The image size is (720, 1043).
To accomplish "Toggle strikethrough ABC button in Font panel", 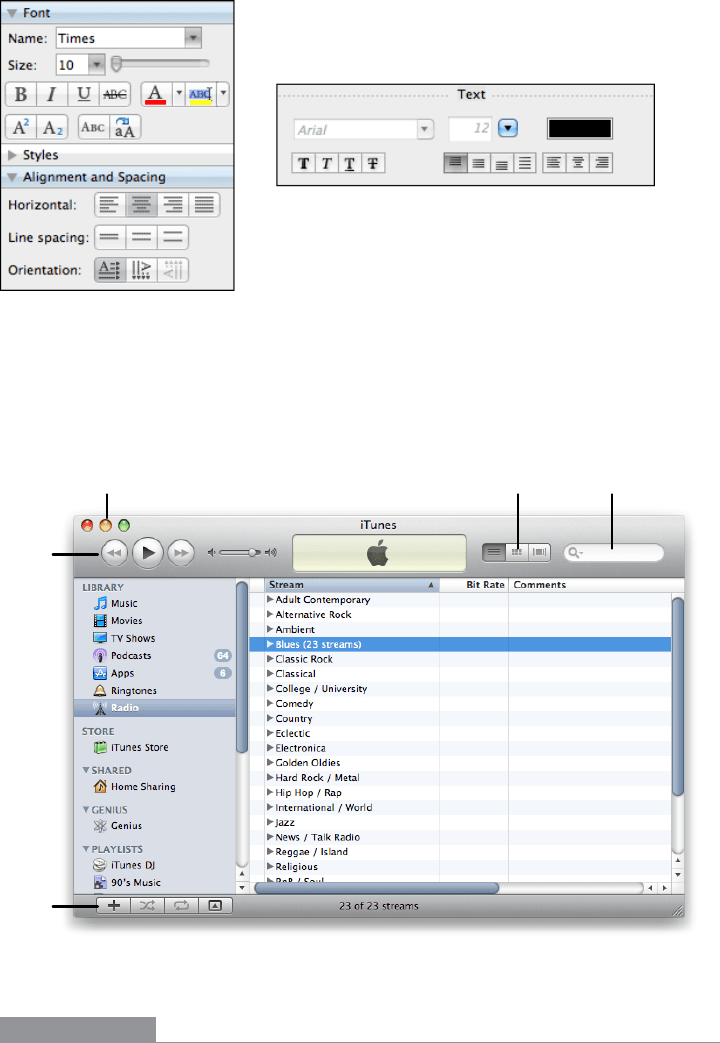I will pos(114,94).
